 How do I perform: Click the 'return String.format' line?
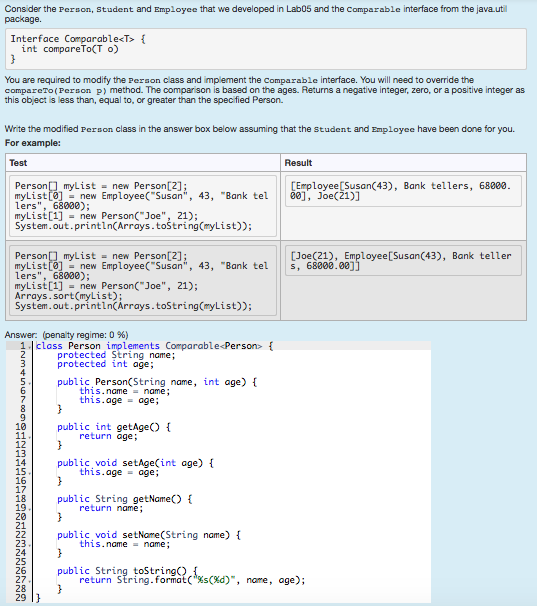tap(192, 580)
